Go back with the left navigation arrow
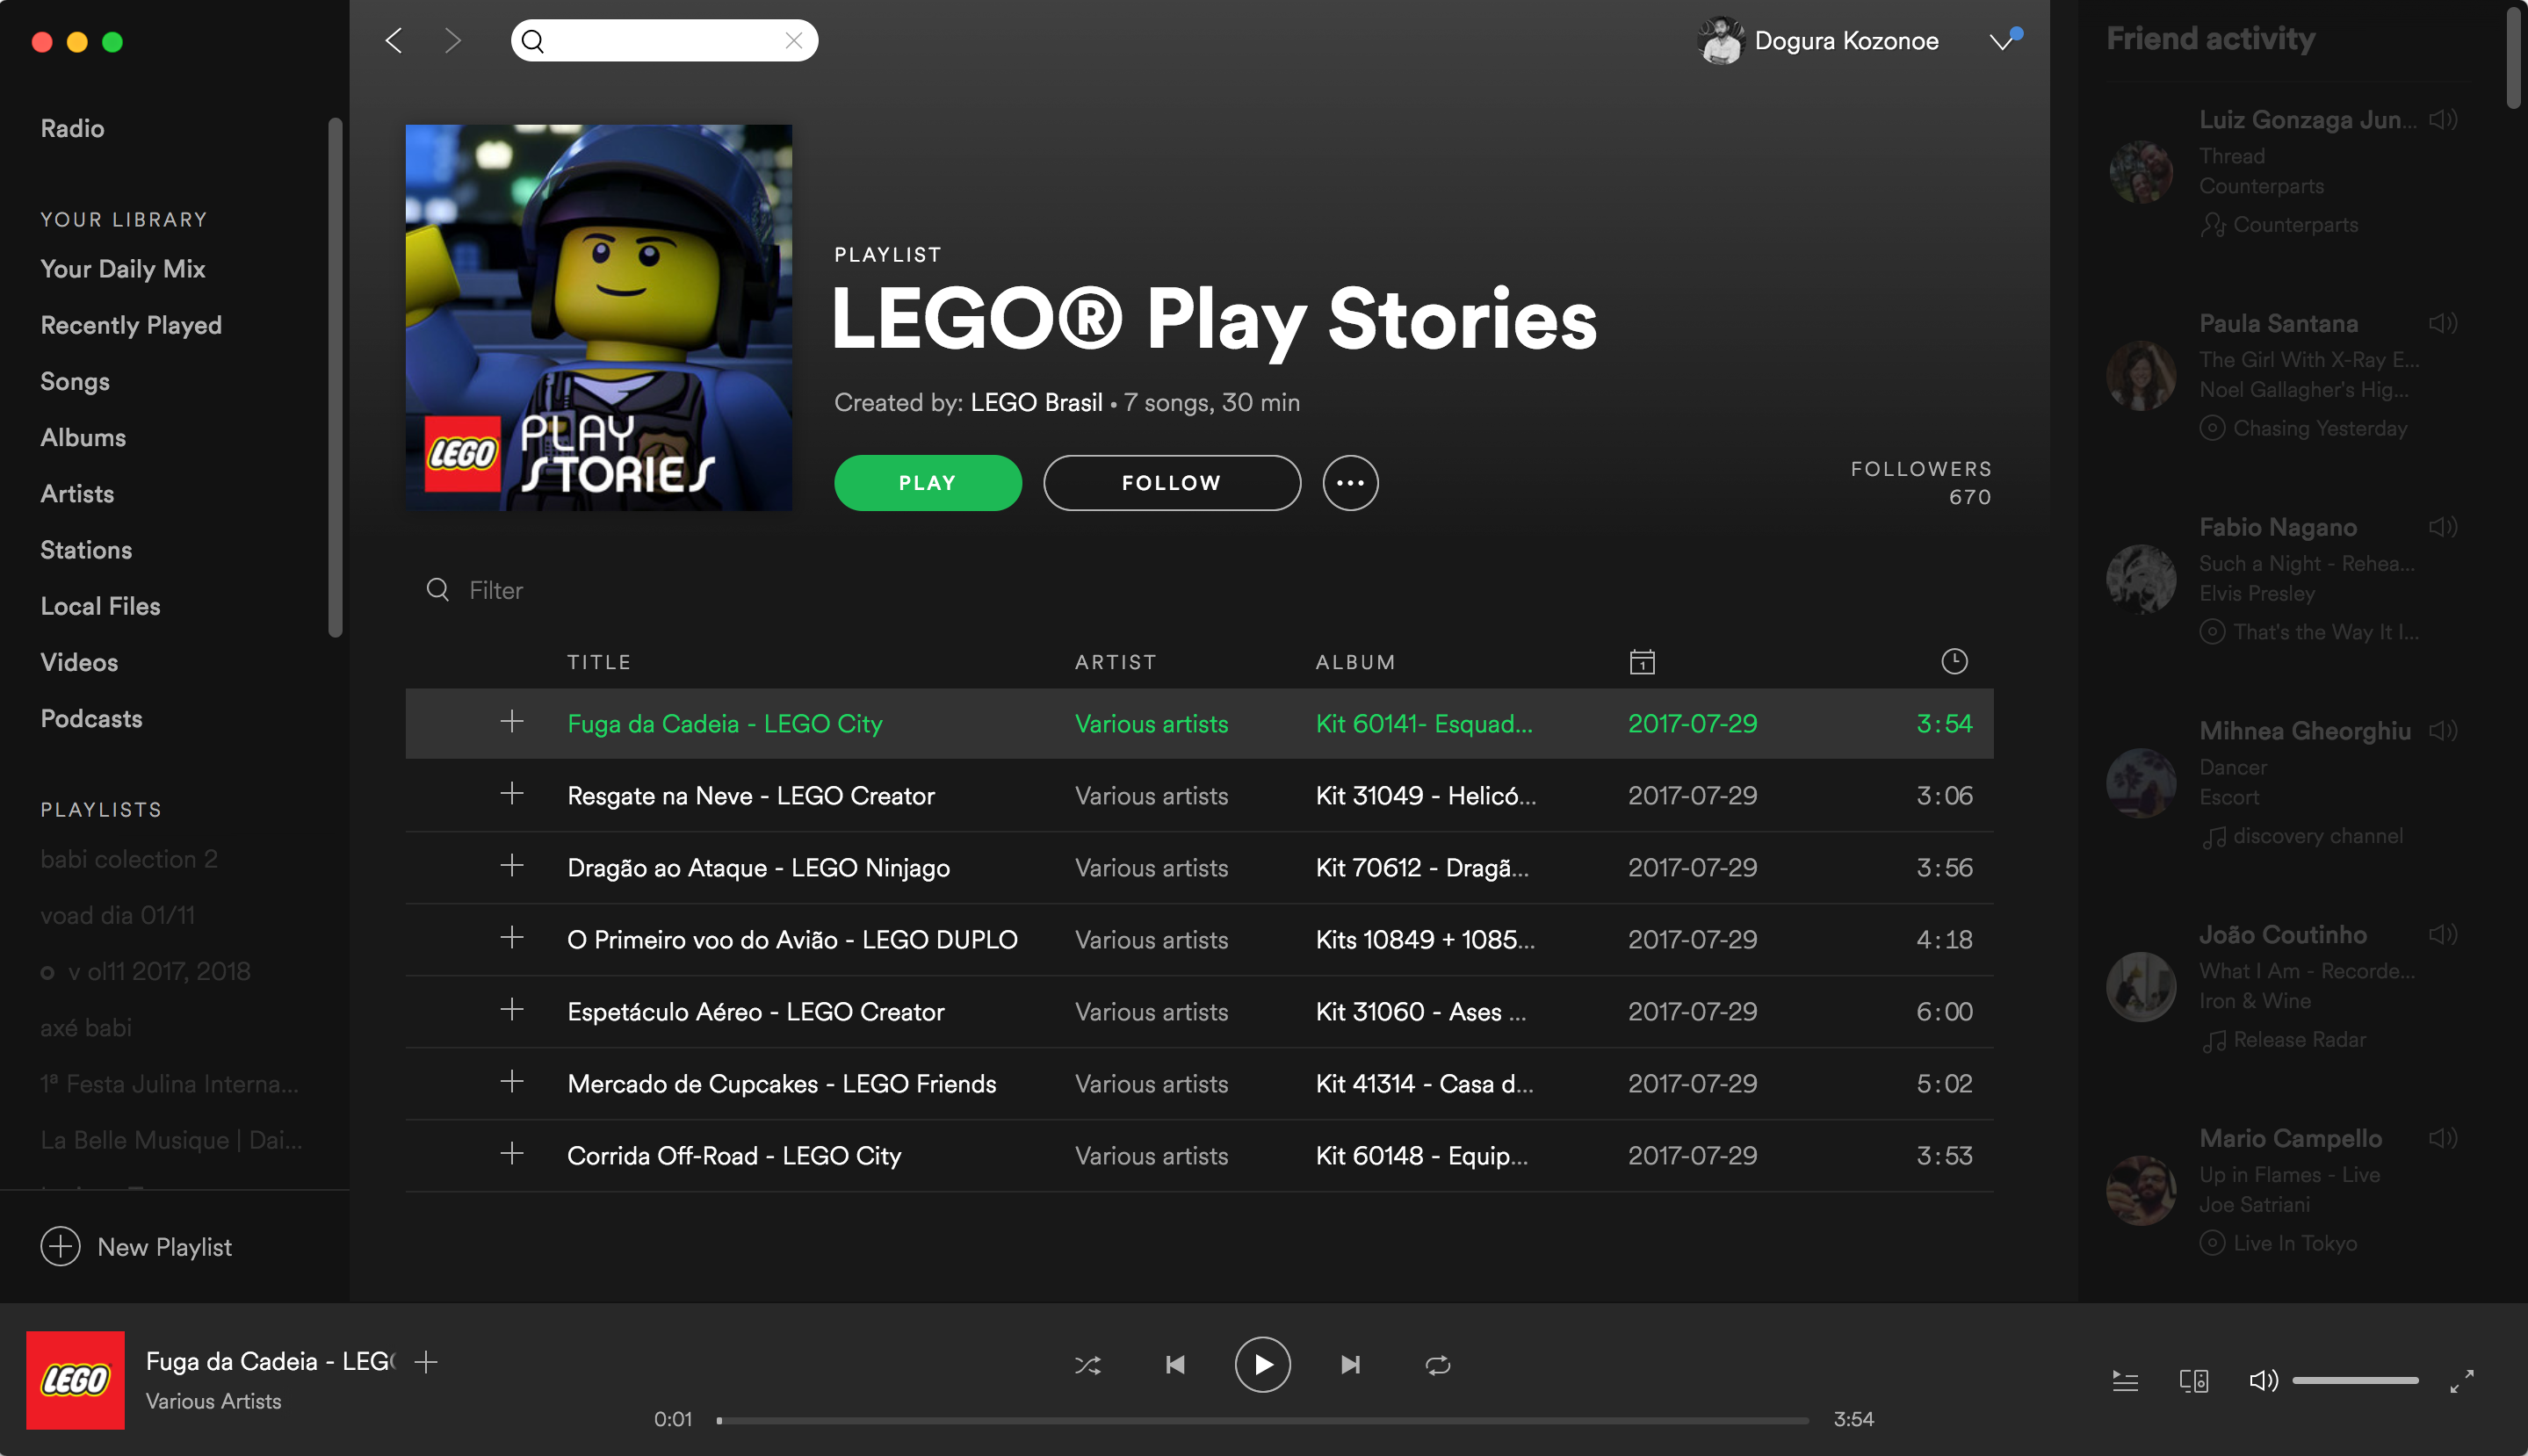Screen dimensions: 2528x1456 (x=394, y=40)
